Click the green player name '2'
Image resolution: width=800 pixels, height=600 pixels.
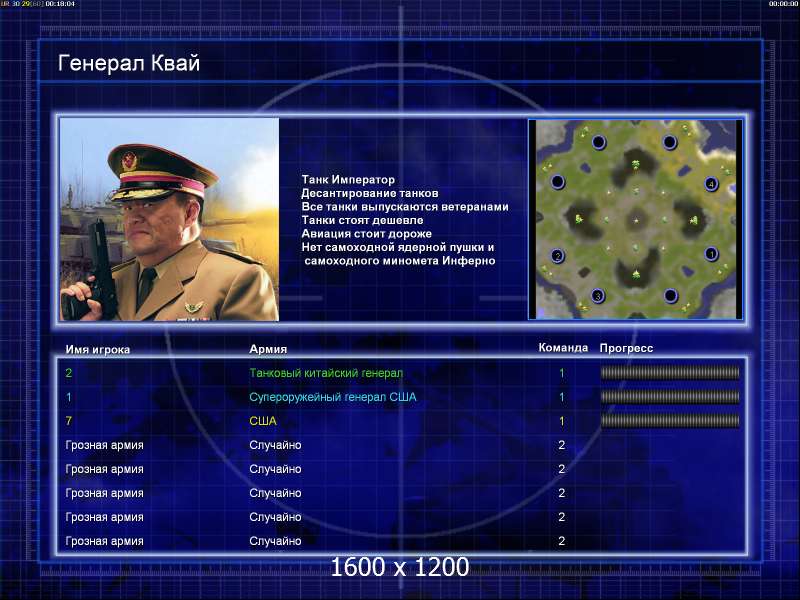point(69,373)
